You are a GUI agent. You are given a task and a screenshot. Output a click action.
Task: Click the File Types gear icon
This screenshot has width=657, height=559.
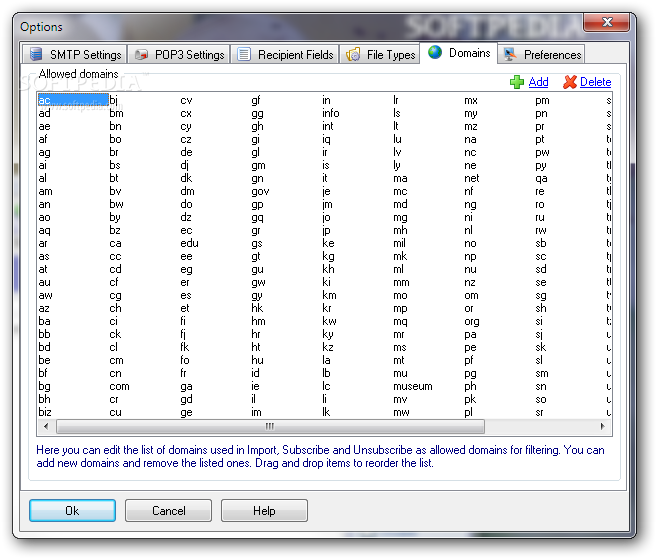coord(353,54)
